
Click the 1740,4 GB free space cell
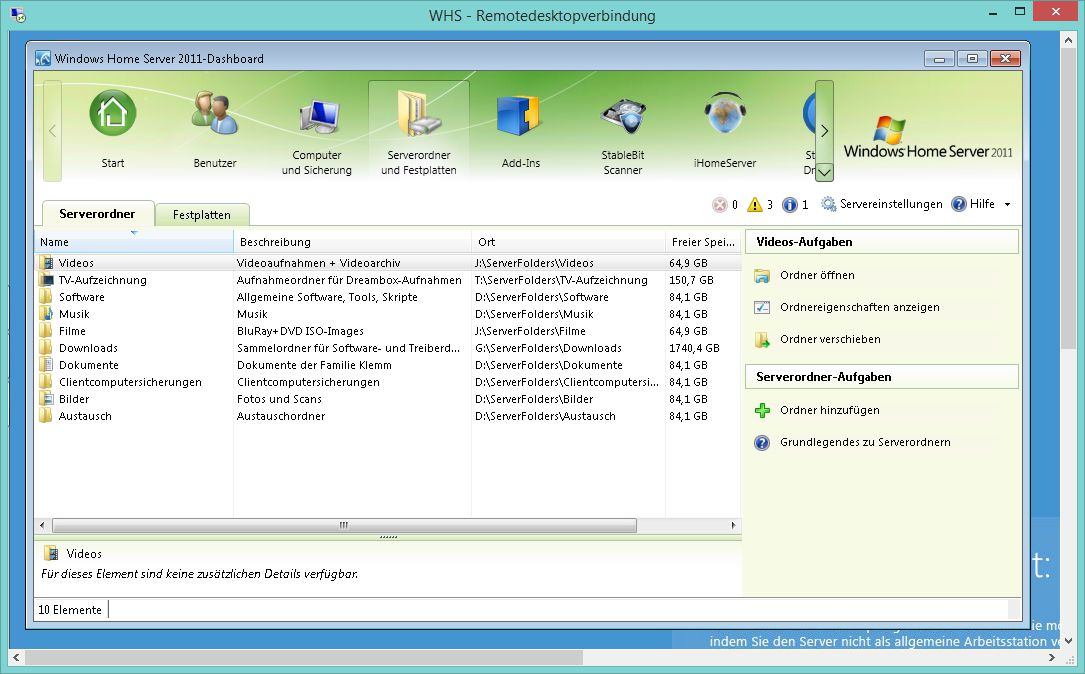pyautogui.click(x=694, y=348)
